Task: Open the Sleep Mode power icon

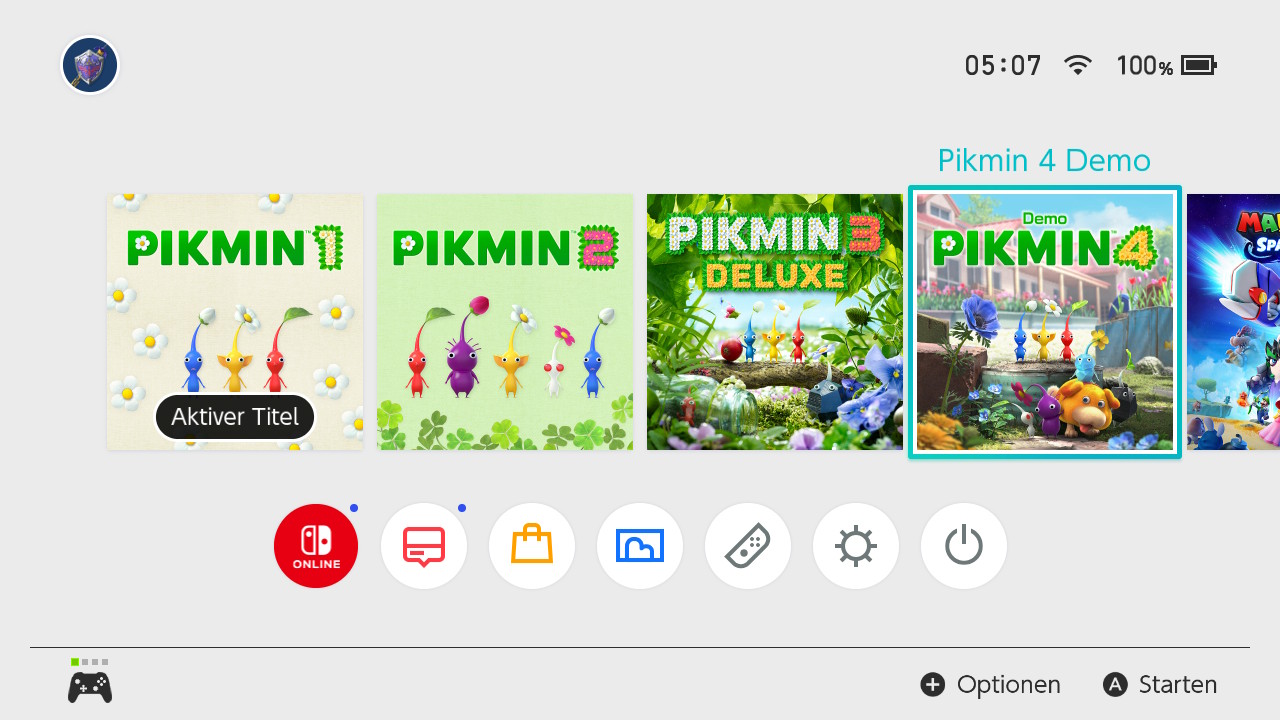Action: [964, 546]
